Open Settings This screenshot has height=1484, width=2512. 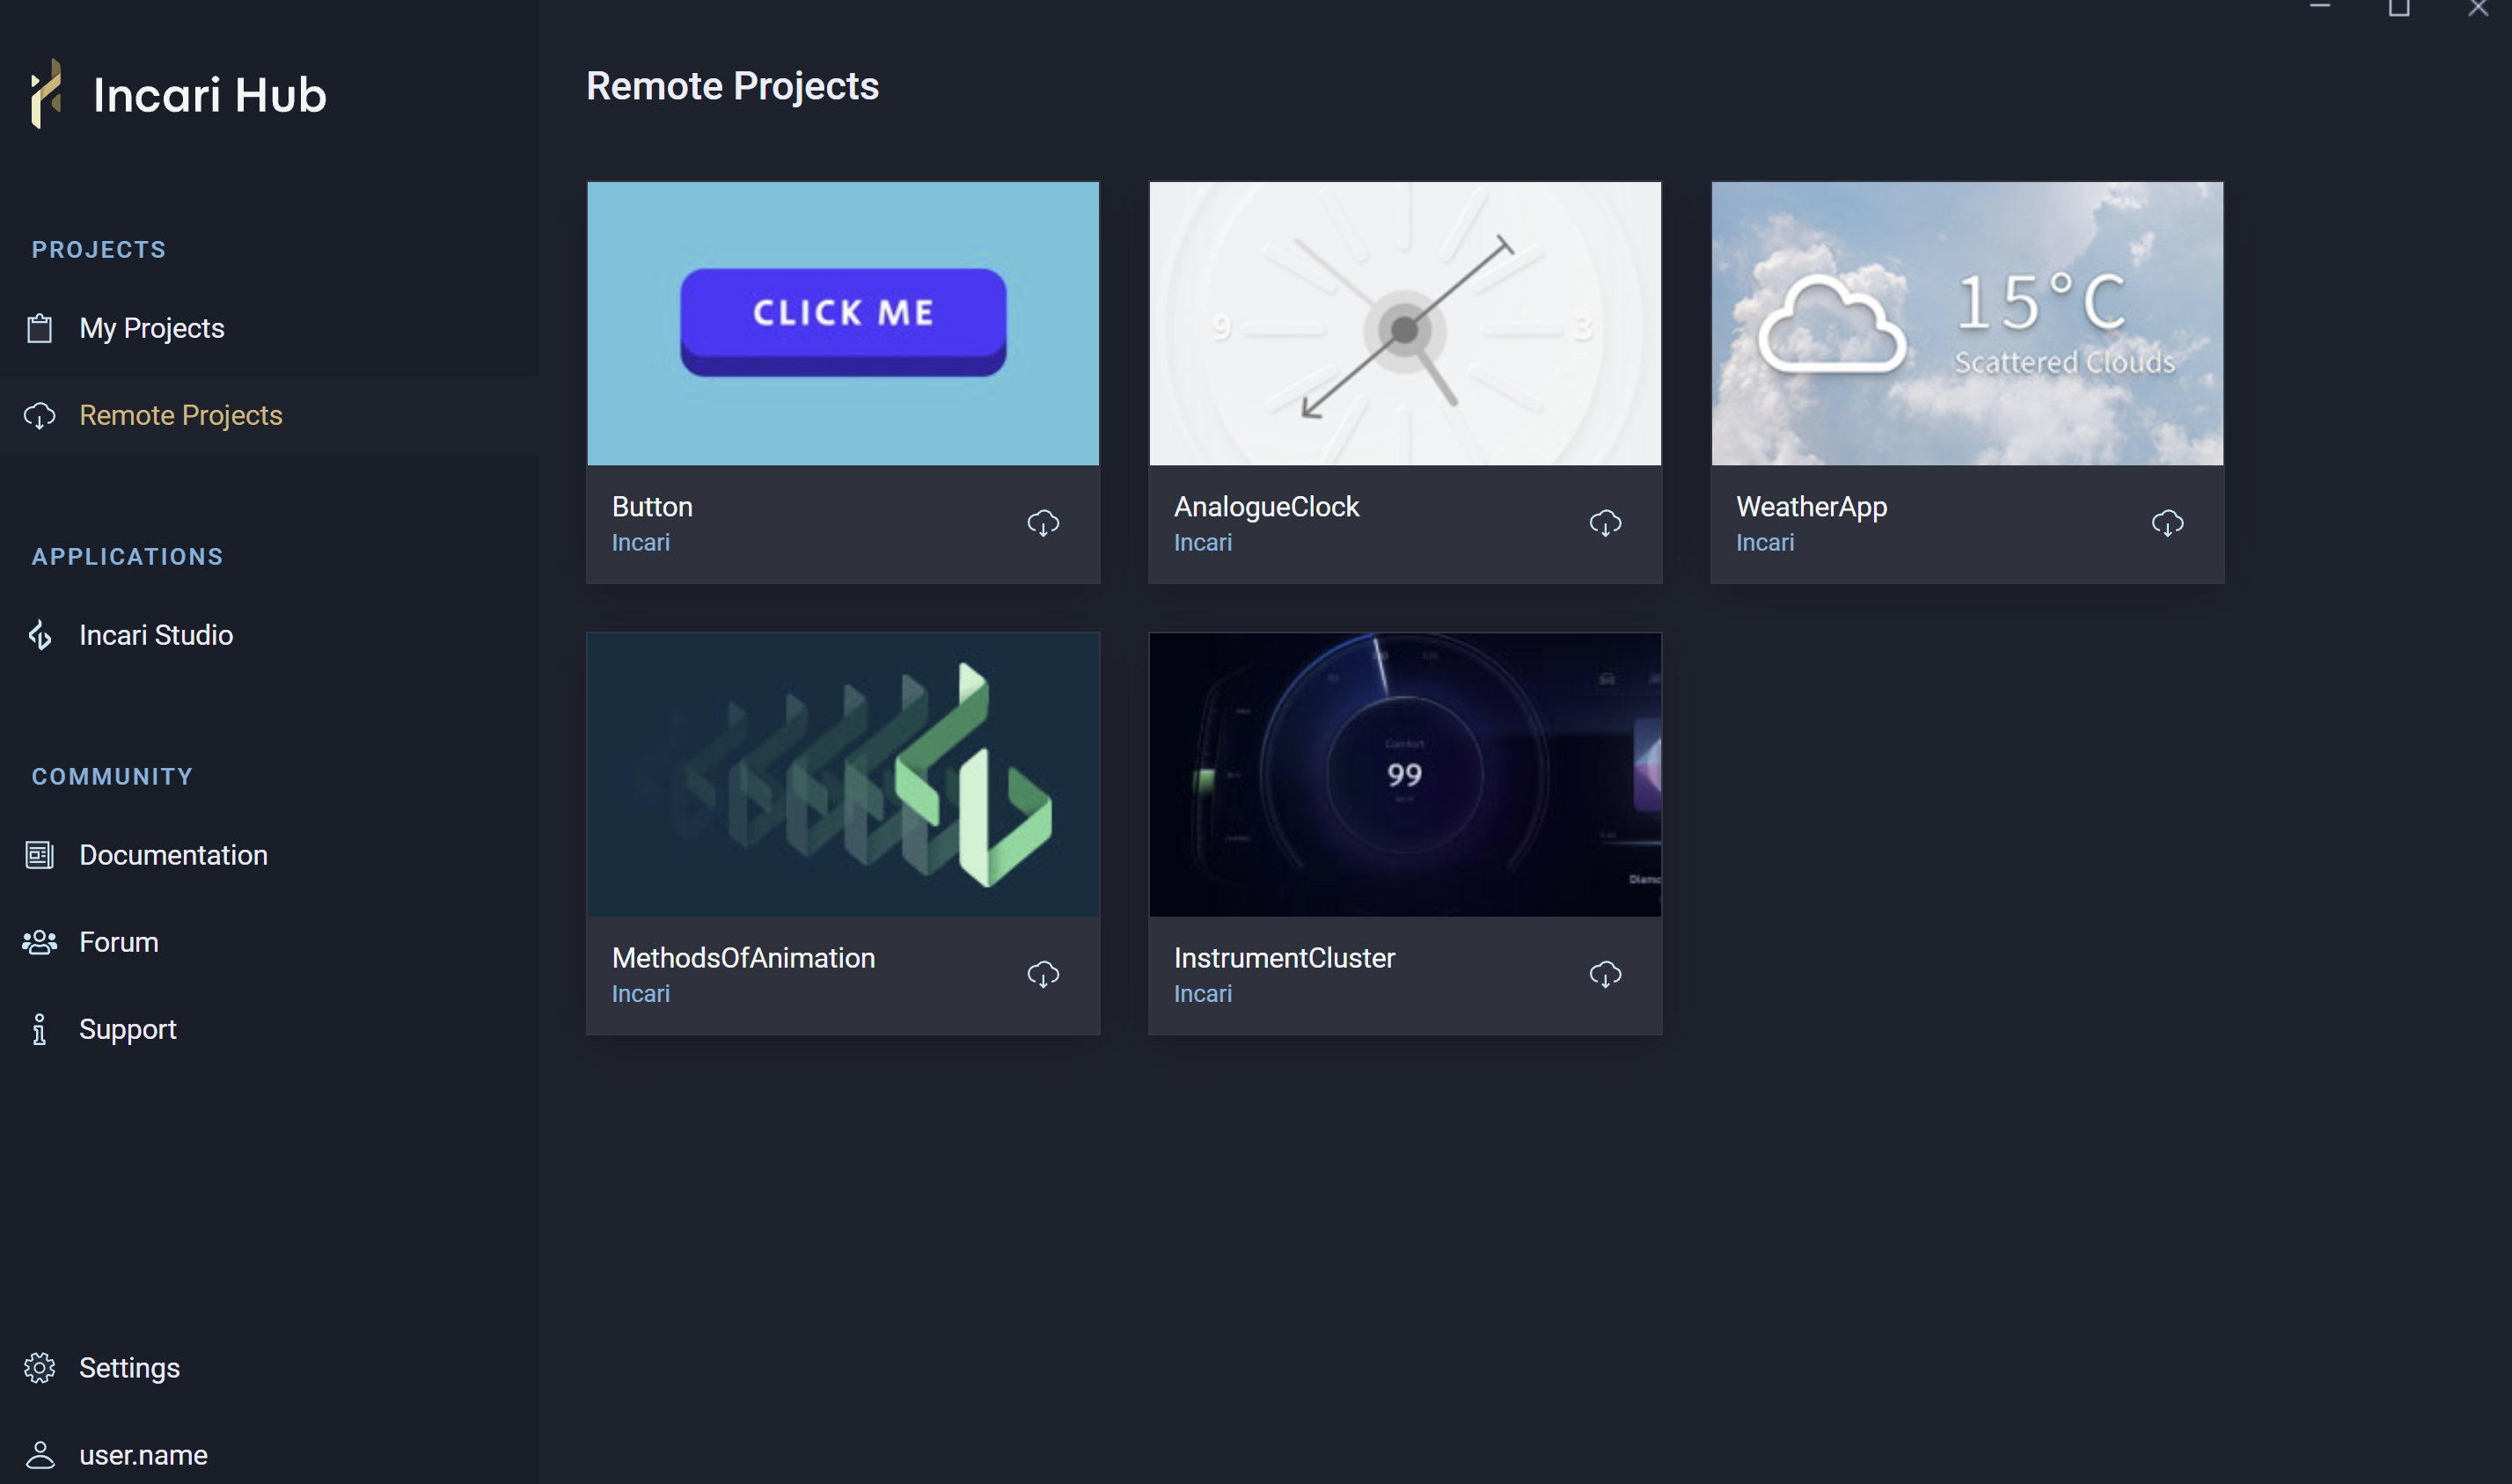pos(269,1368)
